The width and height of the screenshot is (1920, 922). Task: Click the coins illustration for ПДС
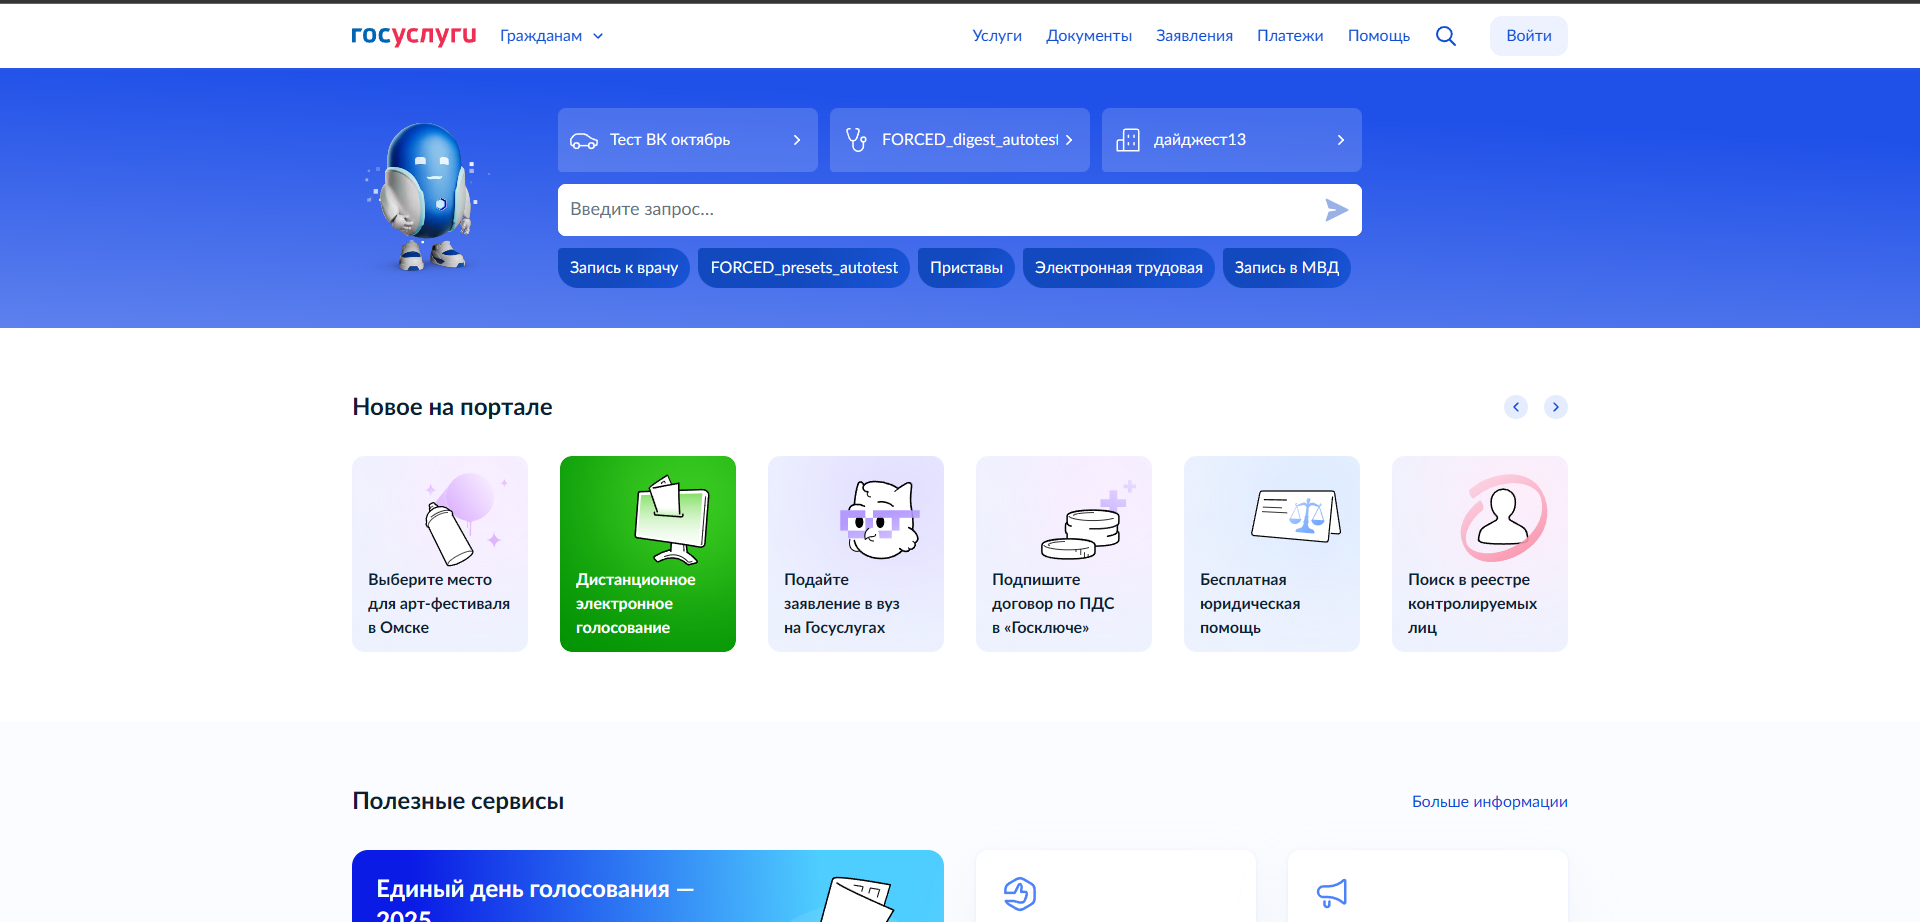click(1088, 521)
